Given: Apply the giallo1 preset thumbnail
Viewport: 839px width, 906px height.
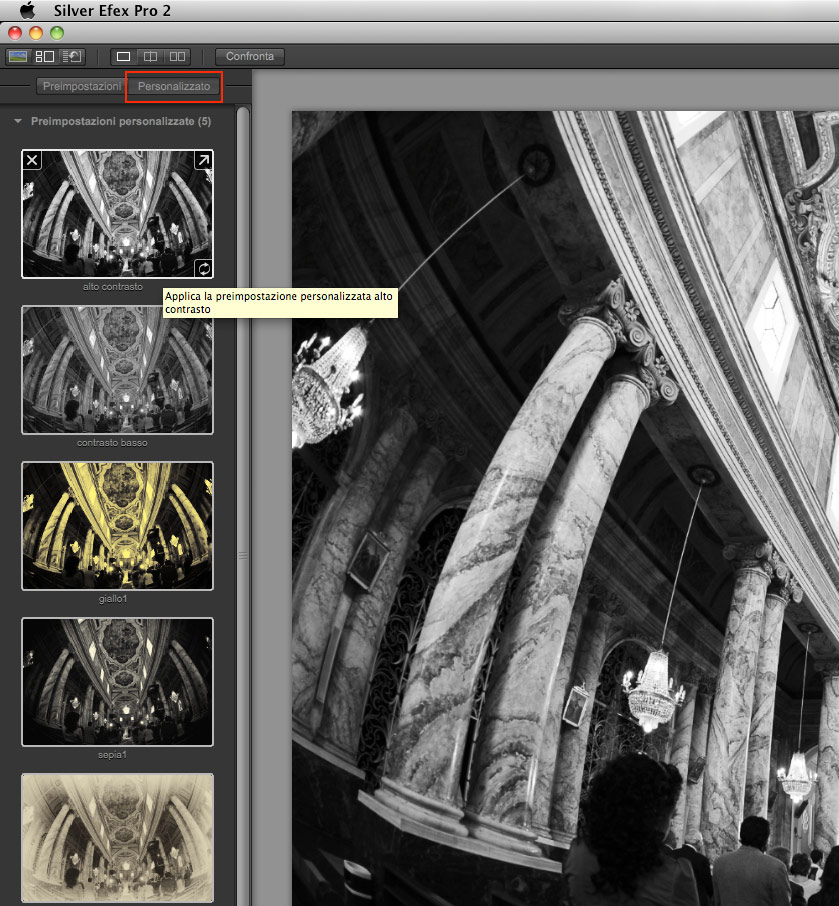Looking at the screenshot, I should tap(117, 526).
